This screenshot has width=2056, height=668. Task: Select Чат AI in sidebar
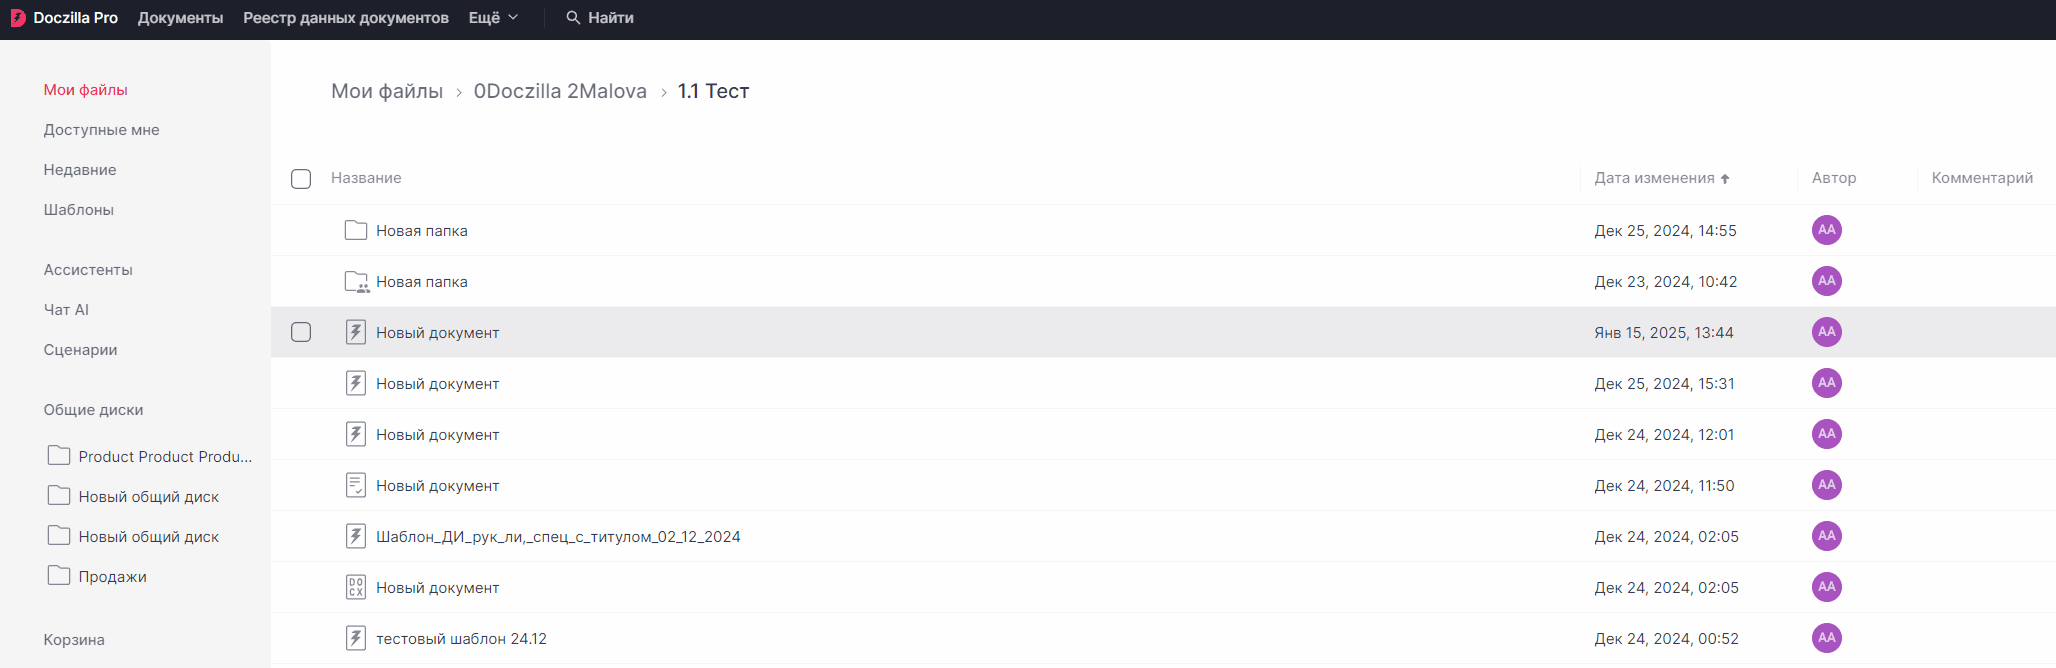click(x=66, y=310)
